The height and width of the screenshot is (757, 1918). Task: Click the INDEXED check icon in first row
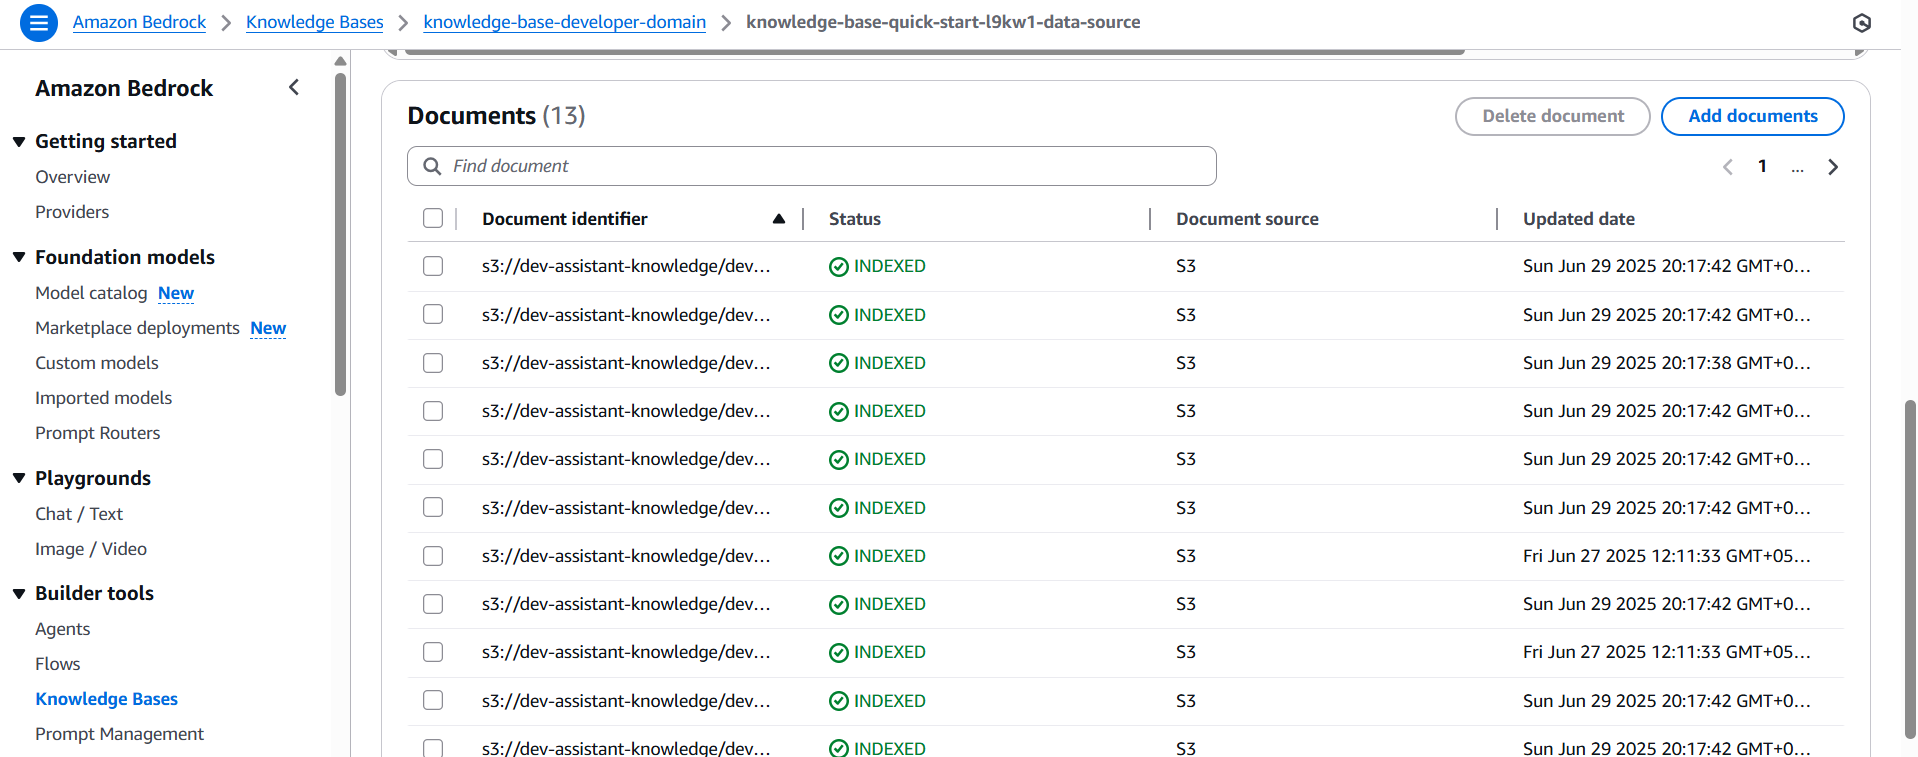839,267
